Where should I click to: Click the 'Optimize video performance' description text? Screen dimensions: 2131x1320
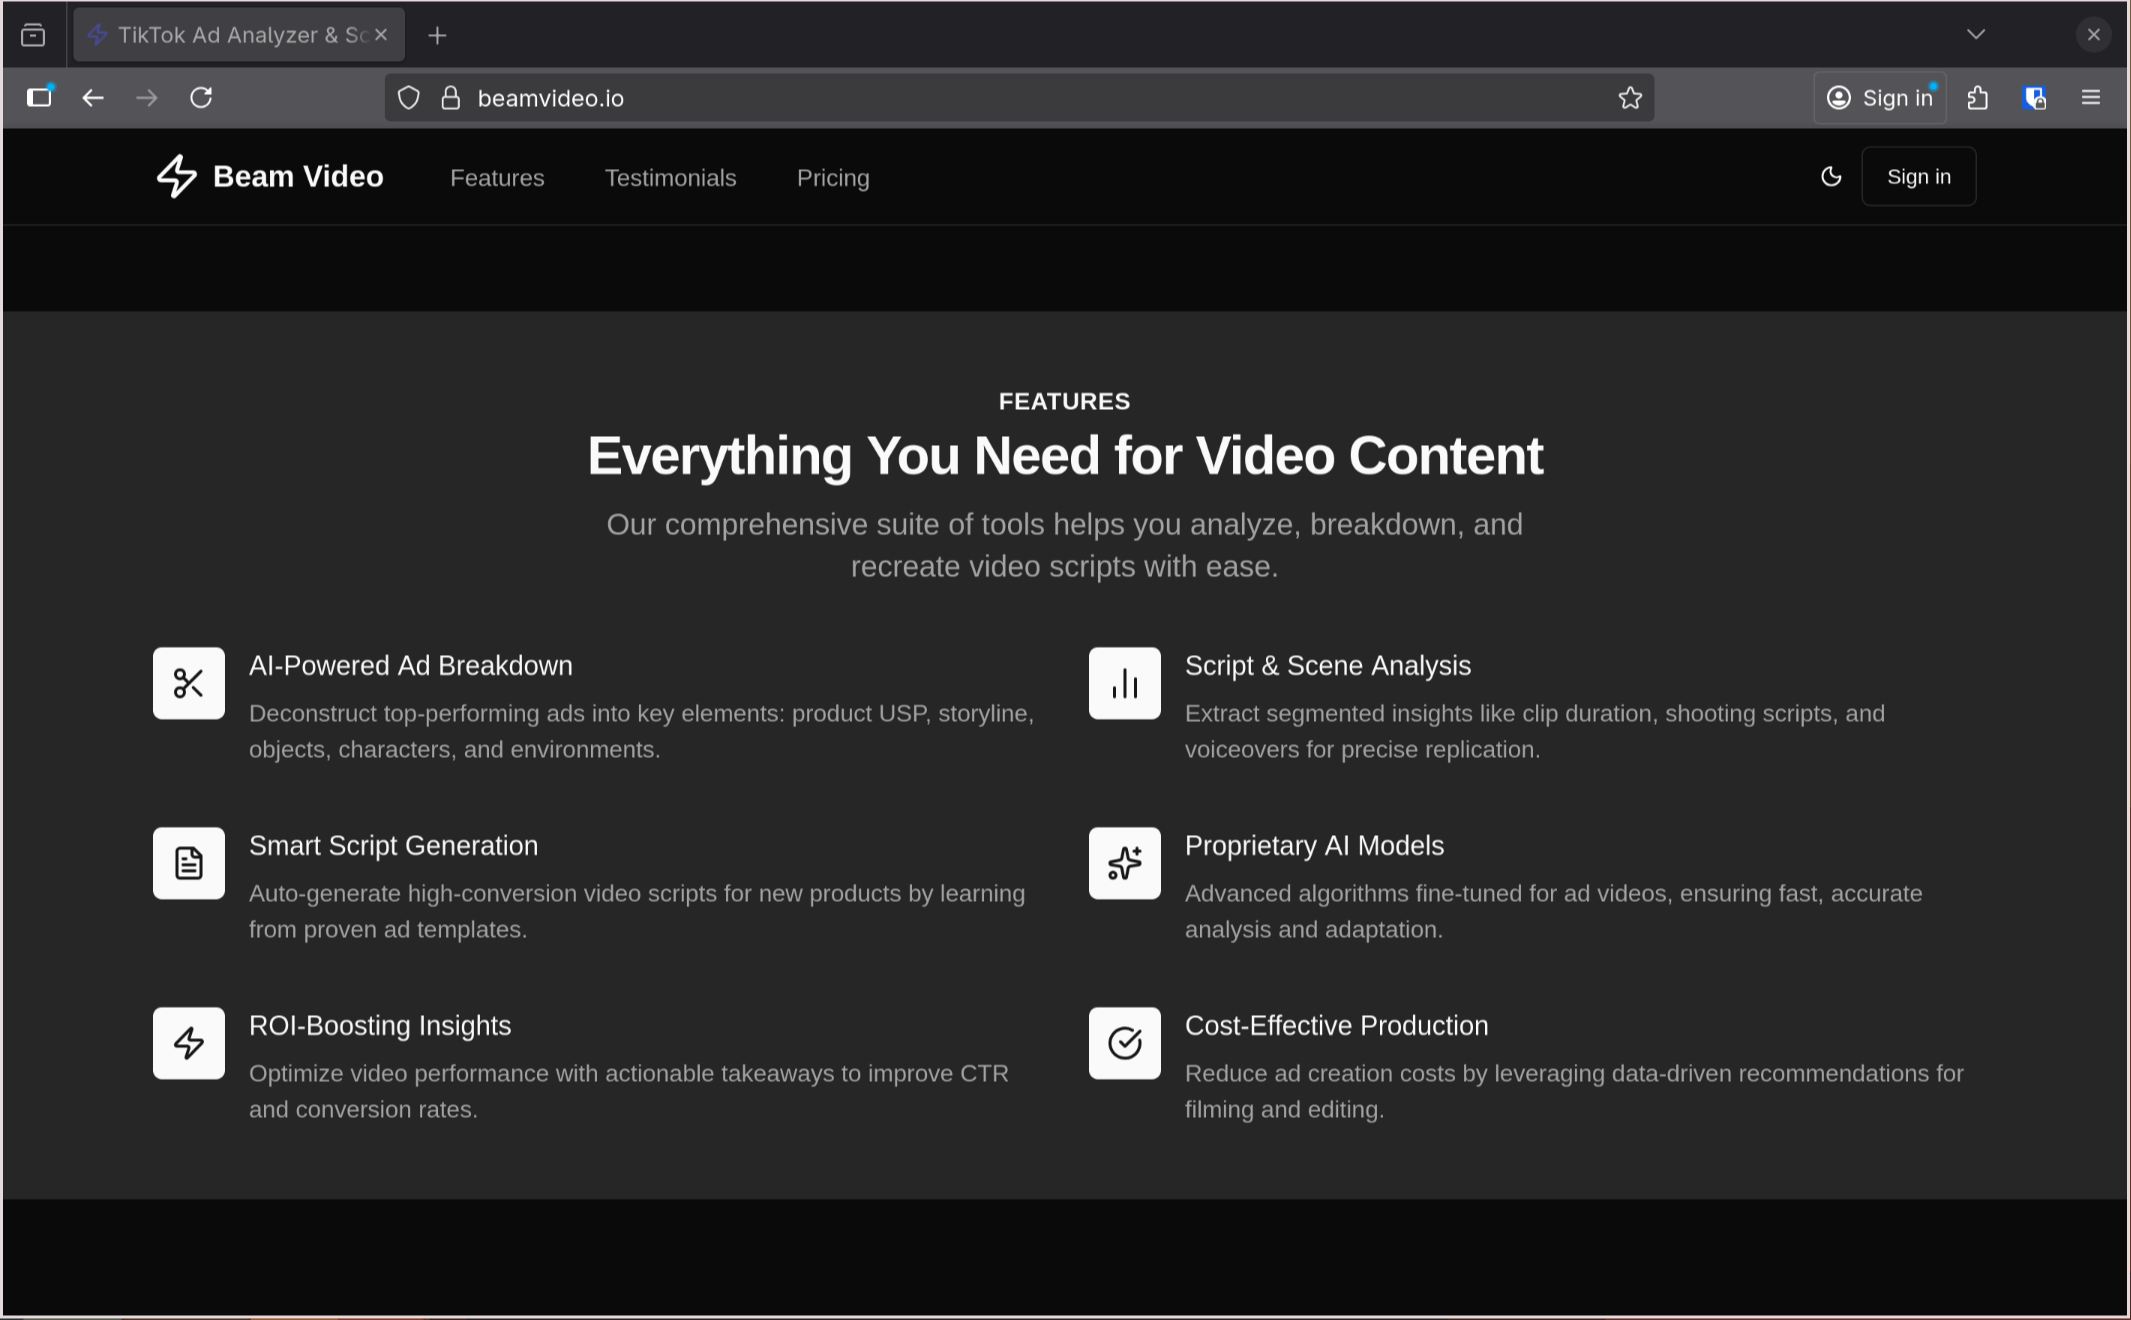coord(629,1091)
